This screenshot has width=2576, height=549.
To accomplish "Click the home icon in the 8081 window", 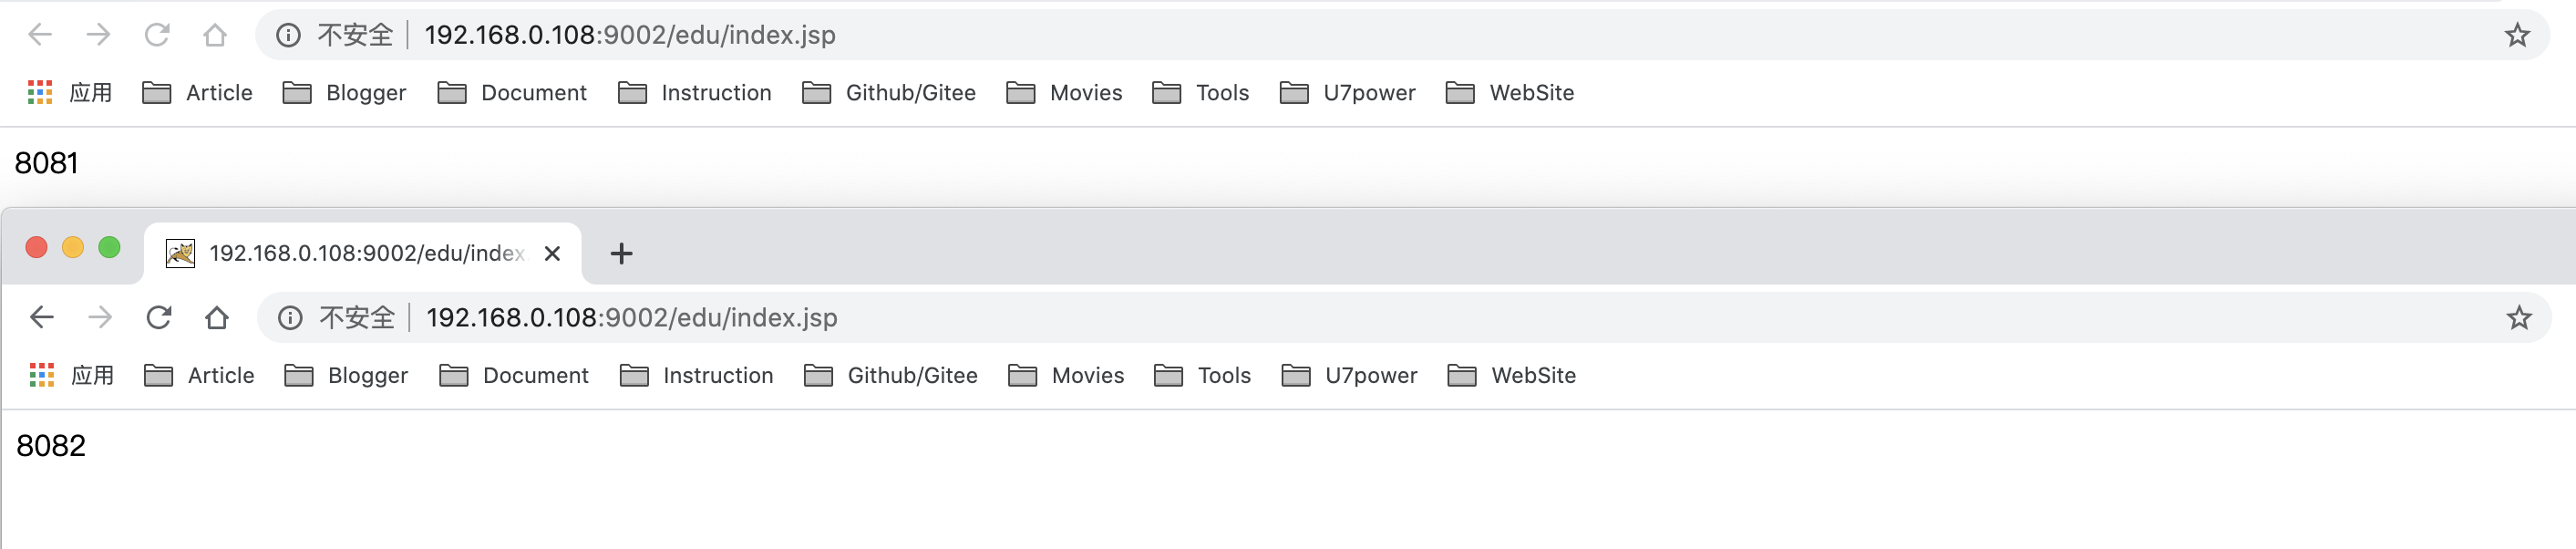I will [x=215, y=36].
